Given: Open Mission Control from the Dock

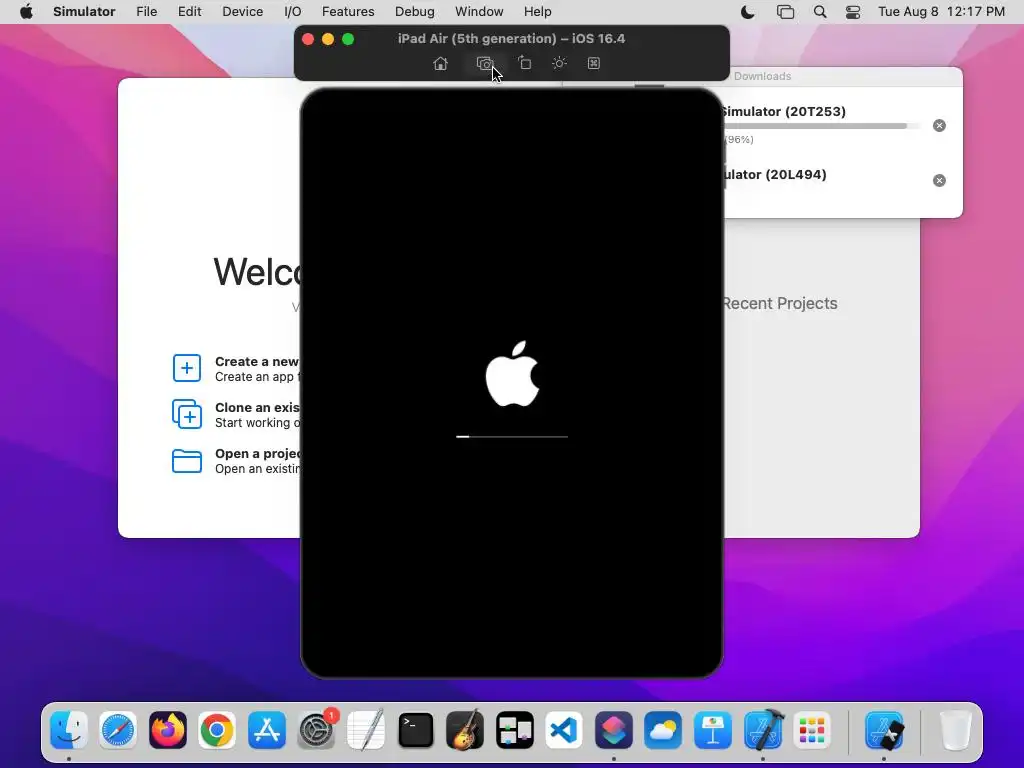Looking at the screenshot, I should point(515,729).
